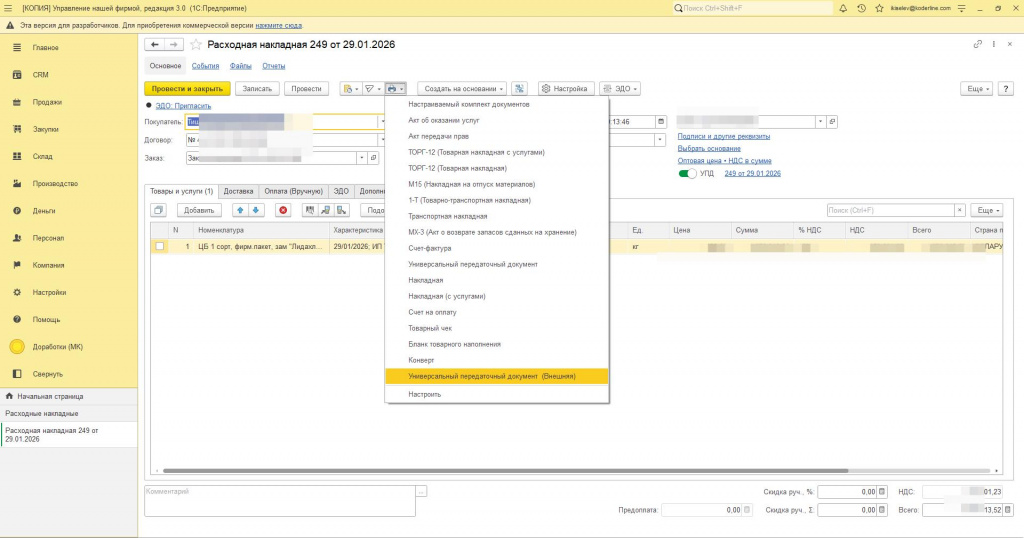This screenshot has width=1024, height=538.
Task: Check the first row checkbox in table
Action: pyautogui.click(x=159, y=246)
